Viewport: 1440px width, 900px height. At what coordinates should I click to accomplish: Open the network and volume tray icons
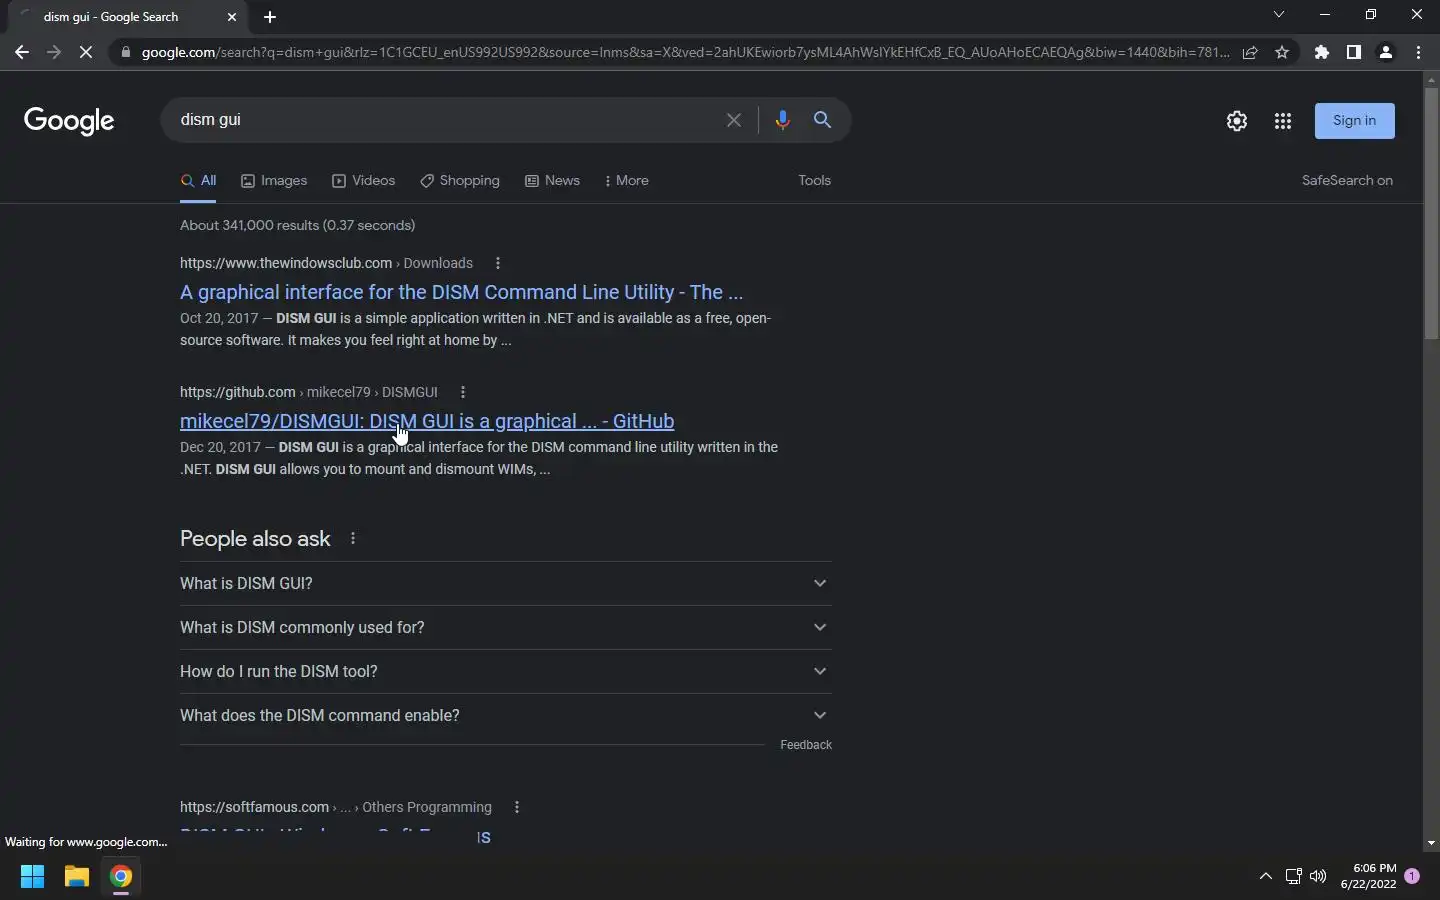click(x=1305, y=877)
